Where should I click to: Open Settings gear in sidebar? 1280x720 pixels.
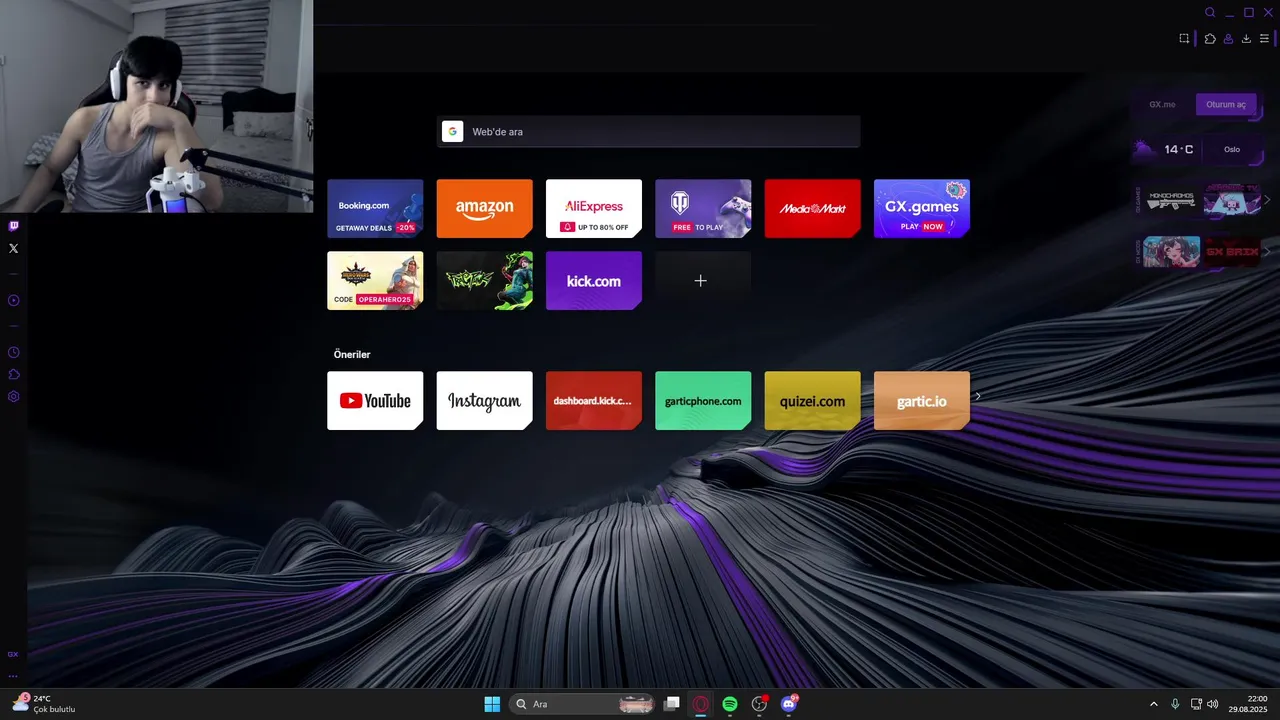click(x=13, y=396)
